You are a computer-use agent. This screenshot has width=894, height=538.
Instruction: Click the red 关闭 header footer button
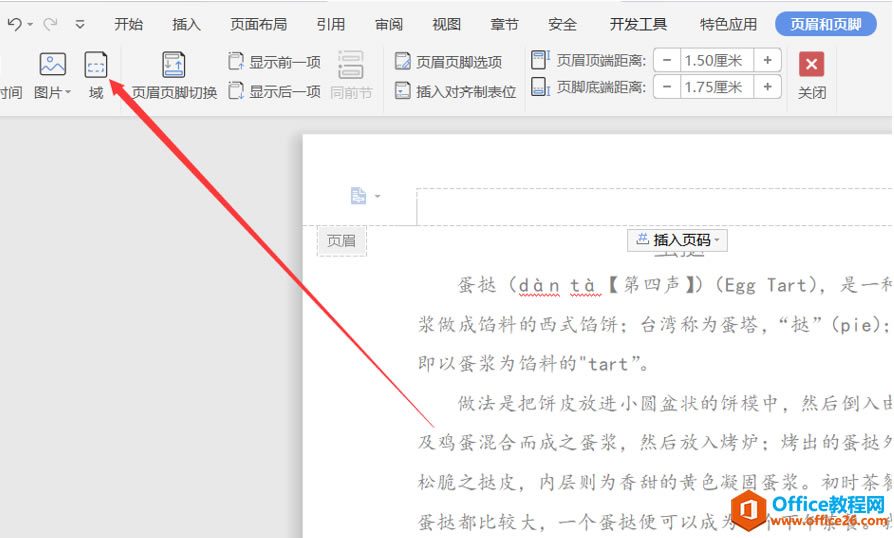coord(811,64)
